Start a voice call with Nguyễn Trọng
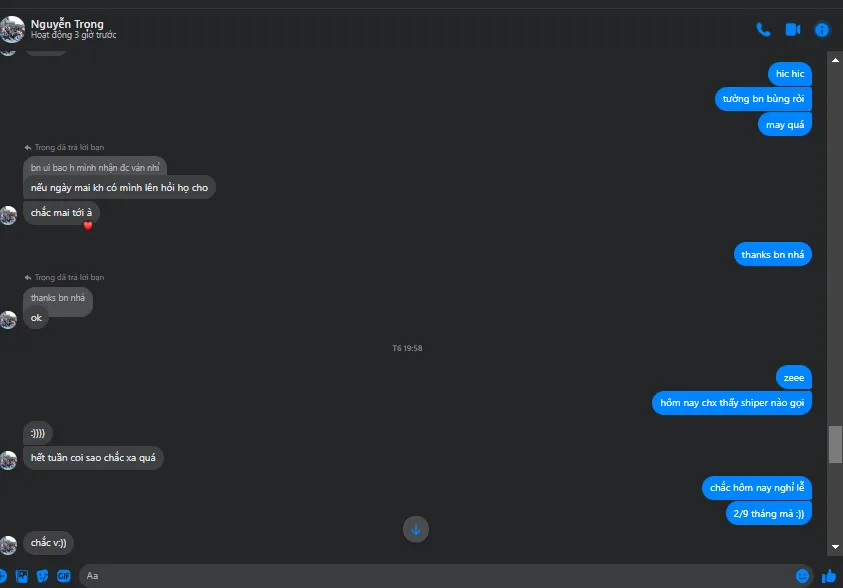This screenshot has width=843, height=588. click(763, 30)
